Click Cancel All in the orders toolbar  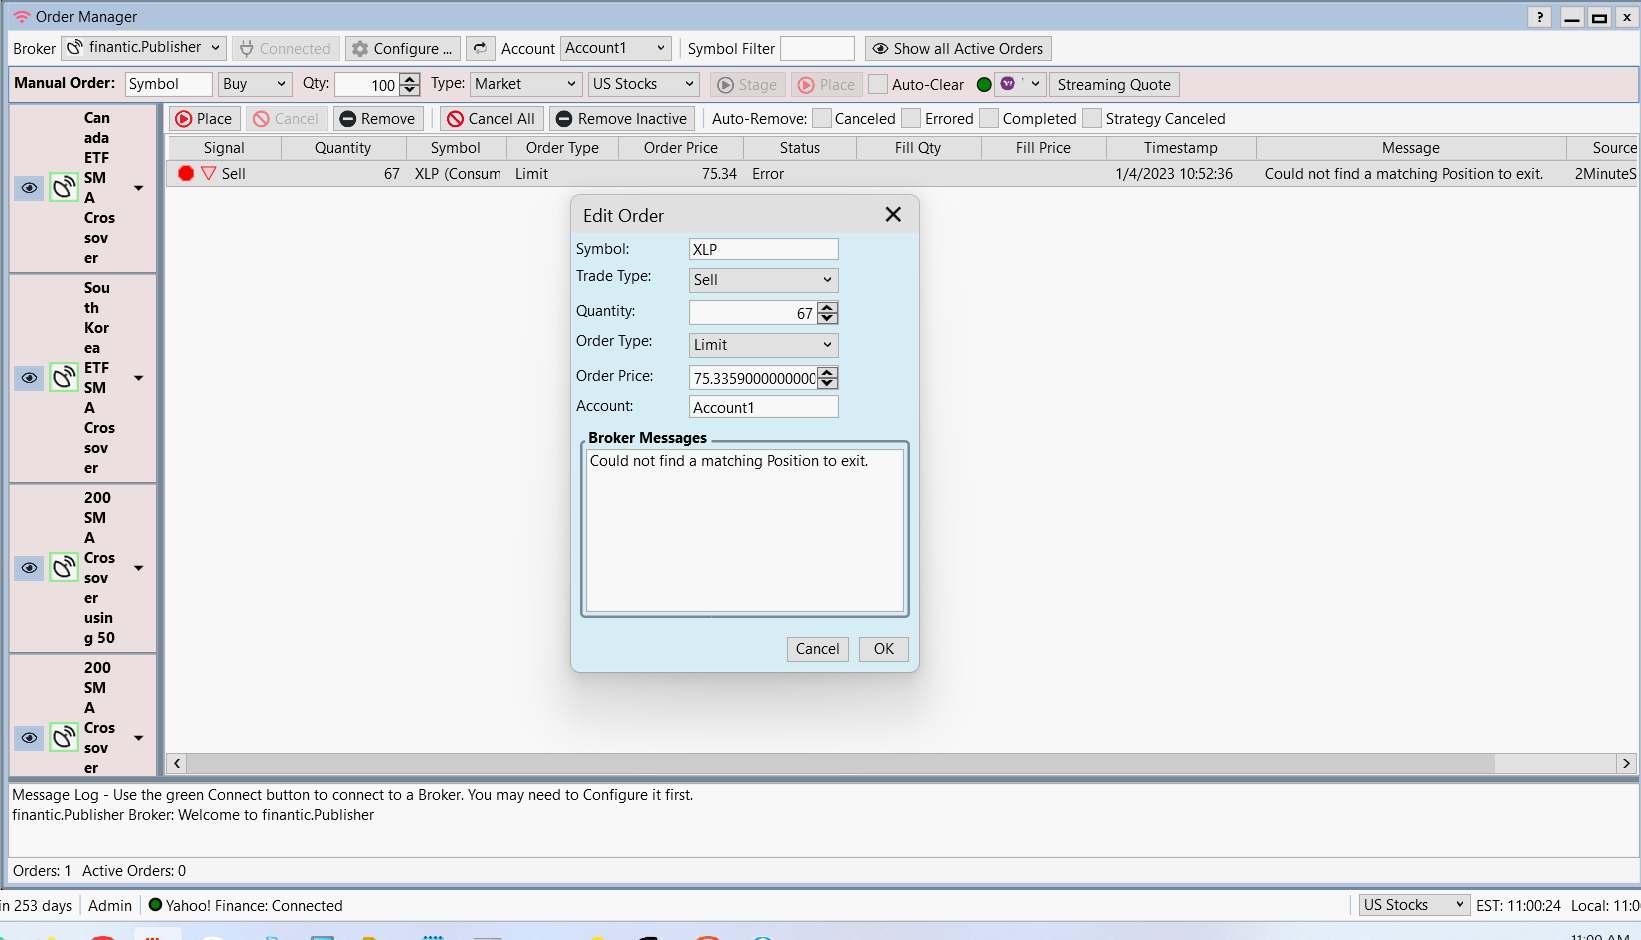coord(491,118)
